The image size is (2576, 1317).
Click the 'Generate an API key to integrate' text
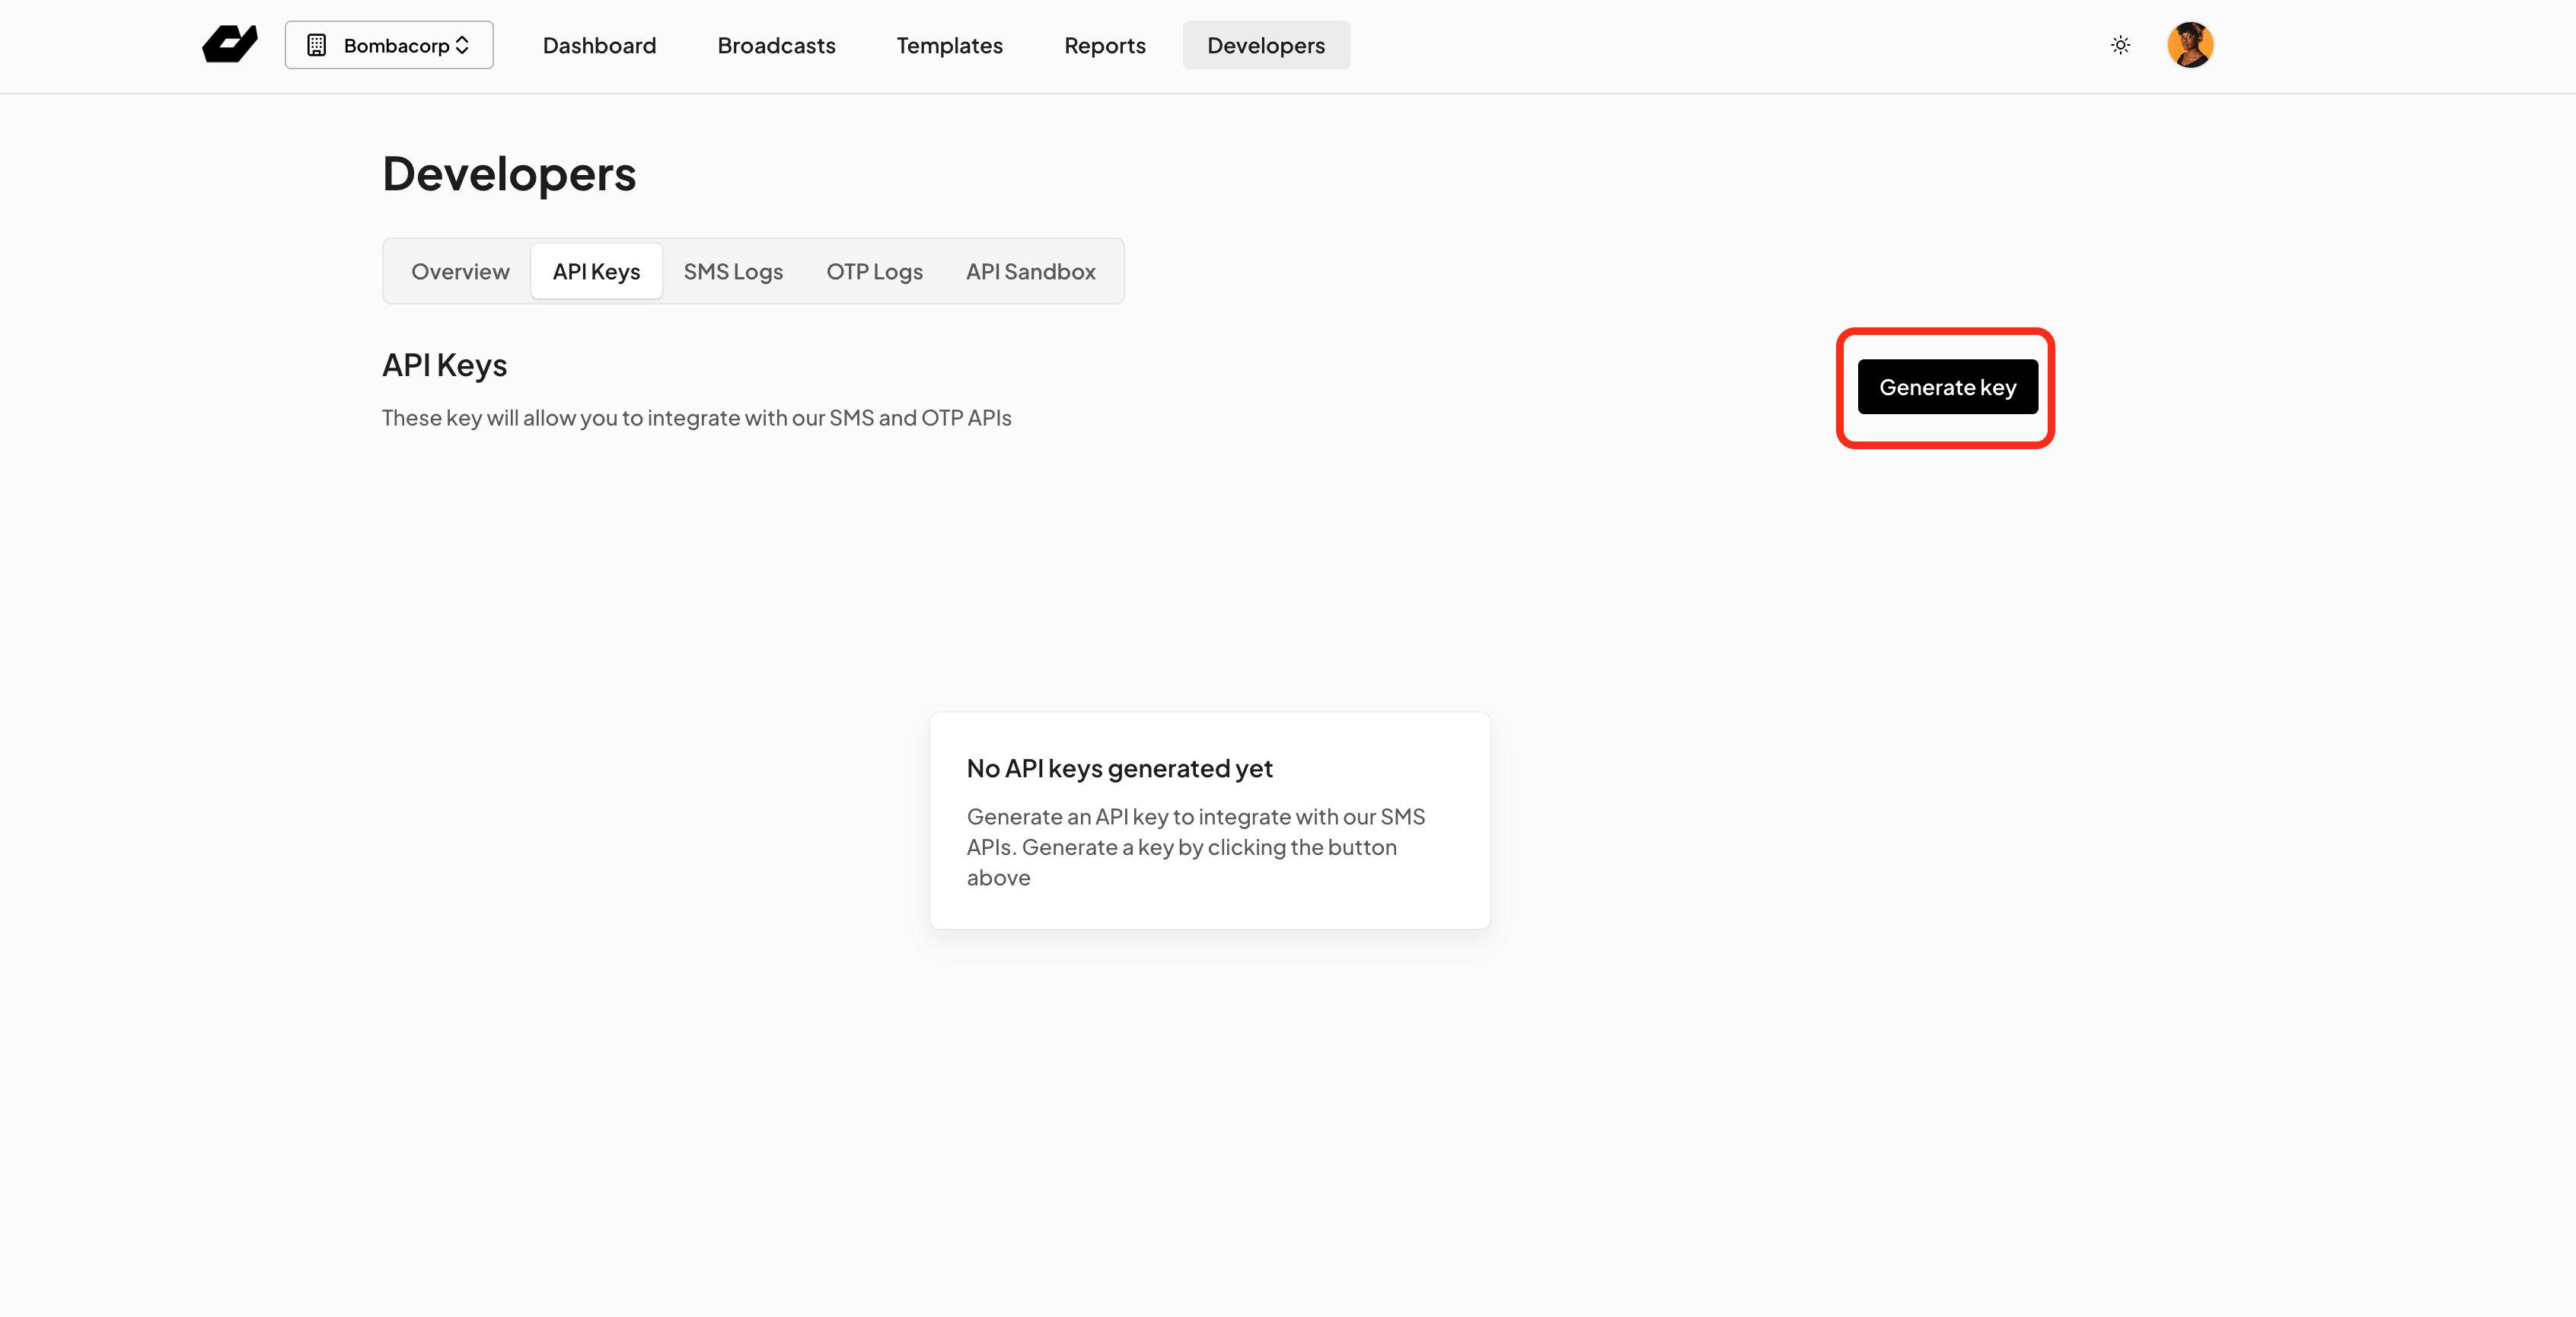1196,847
